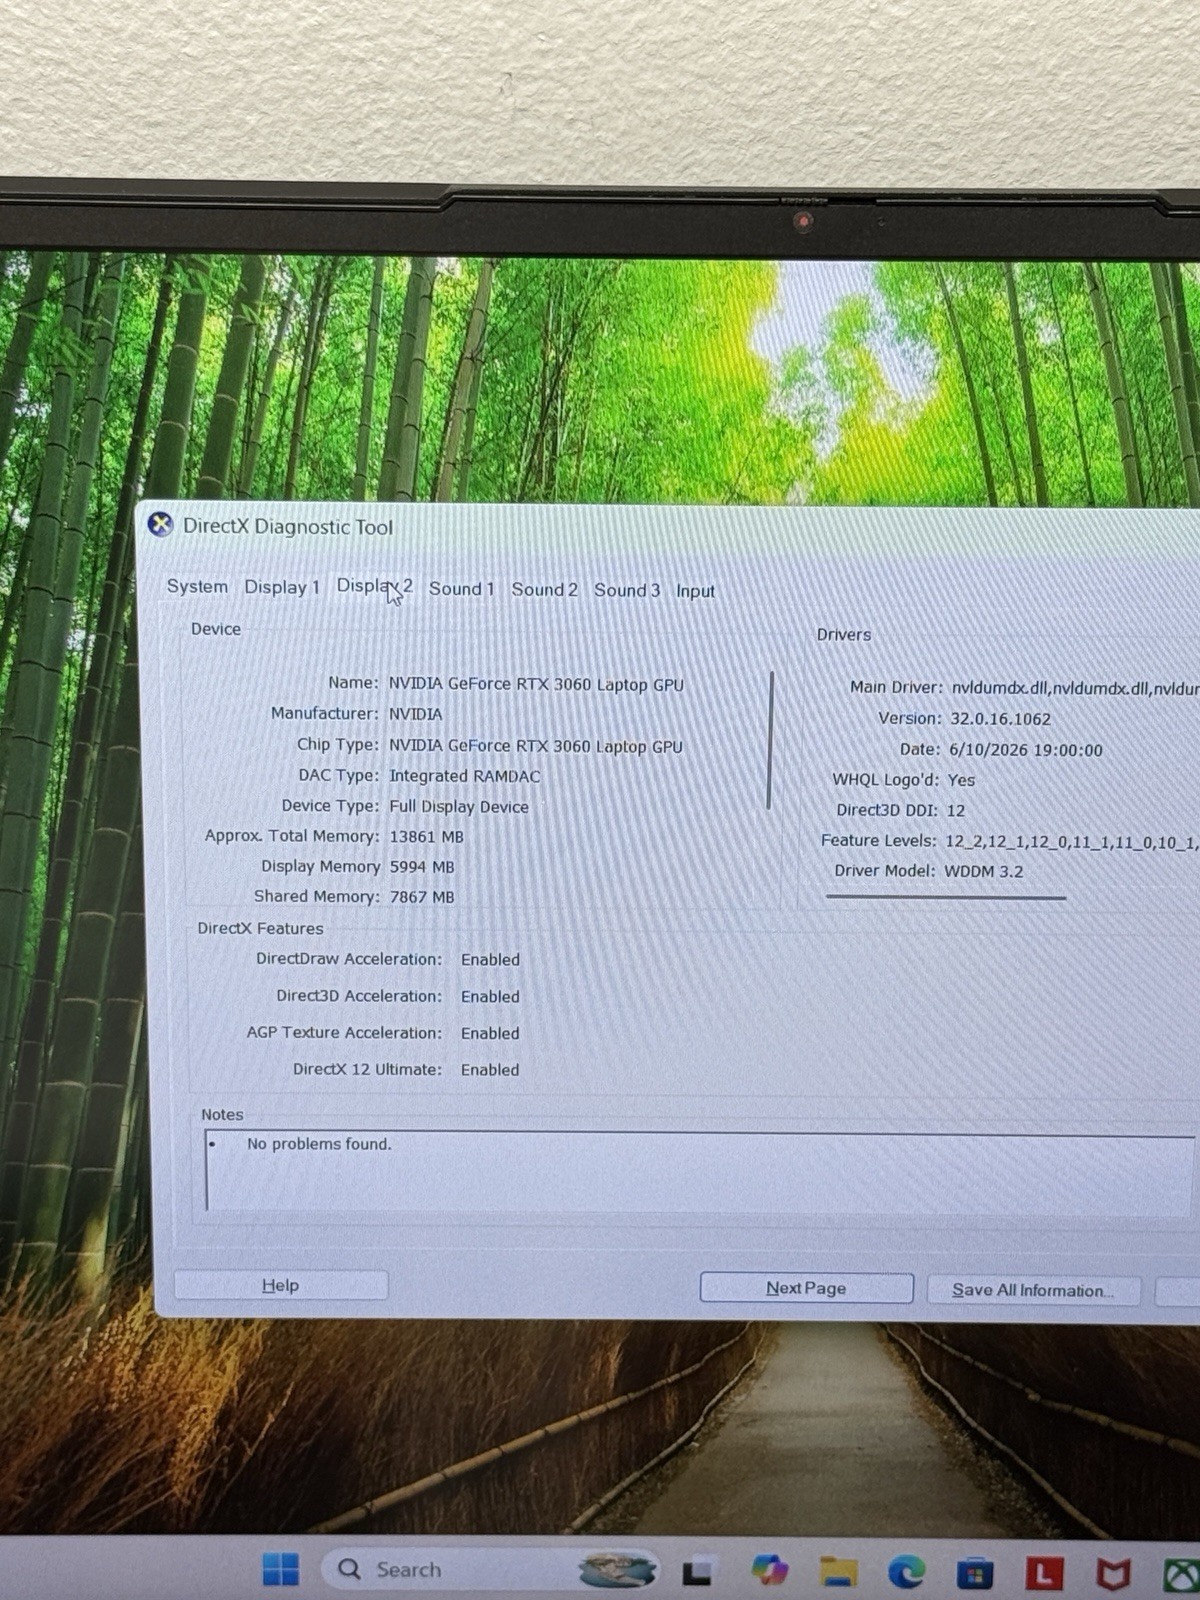This screenshot has height=1600, width=1200.
Task: Click the search highlight image in Search box
Action: pos(617,1569)
